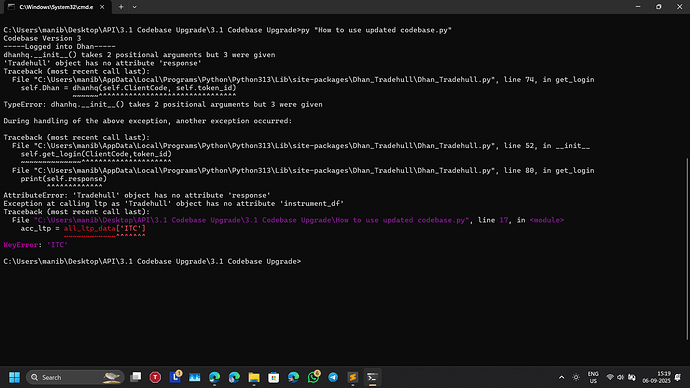Open Microsoft Store from taskbar
Image resolution: width=690 pixels, height=388 pixels.
(x=274, y=377)
